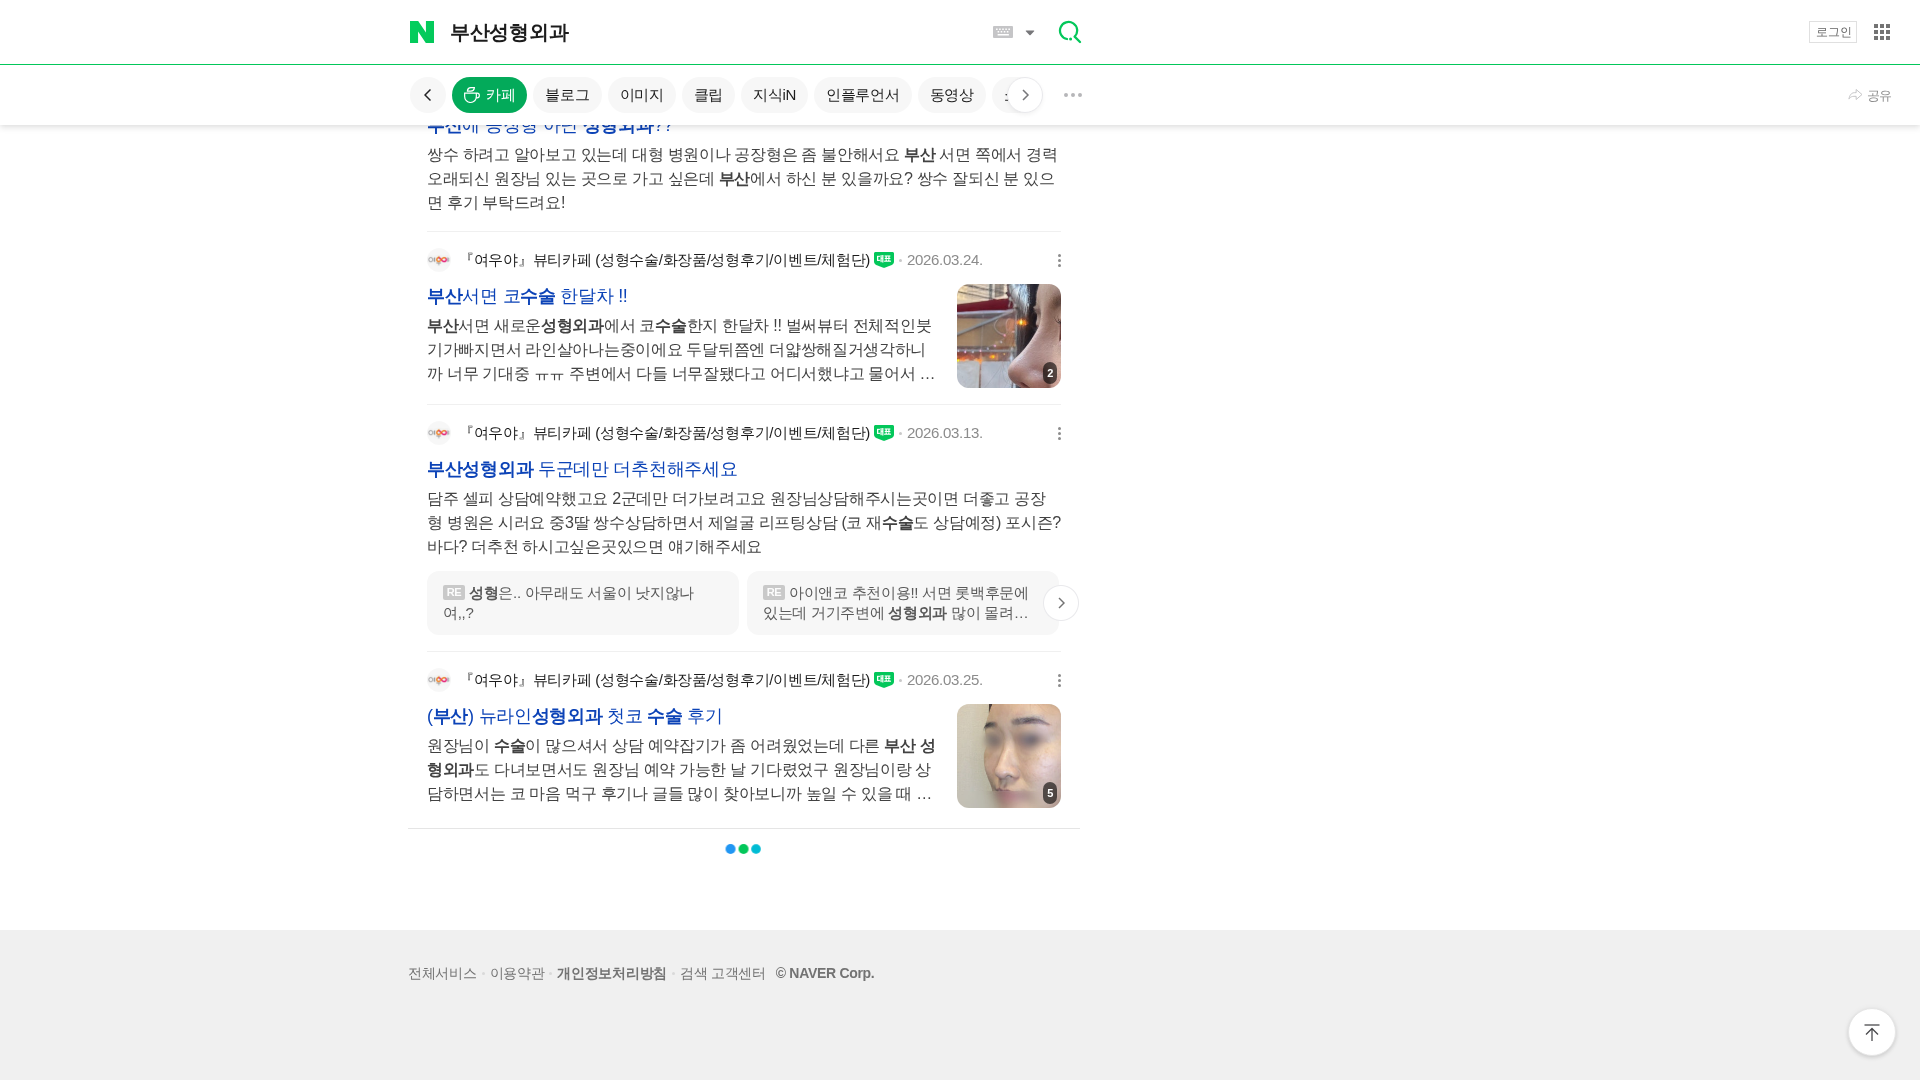
Task: Click the 부산성형외과 search input field
Action: pyautogui.click(x=715, y=32)
